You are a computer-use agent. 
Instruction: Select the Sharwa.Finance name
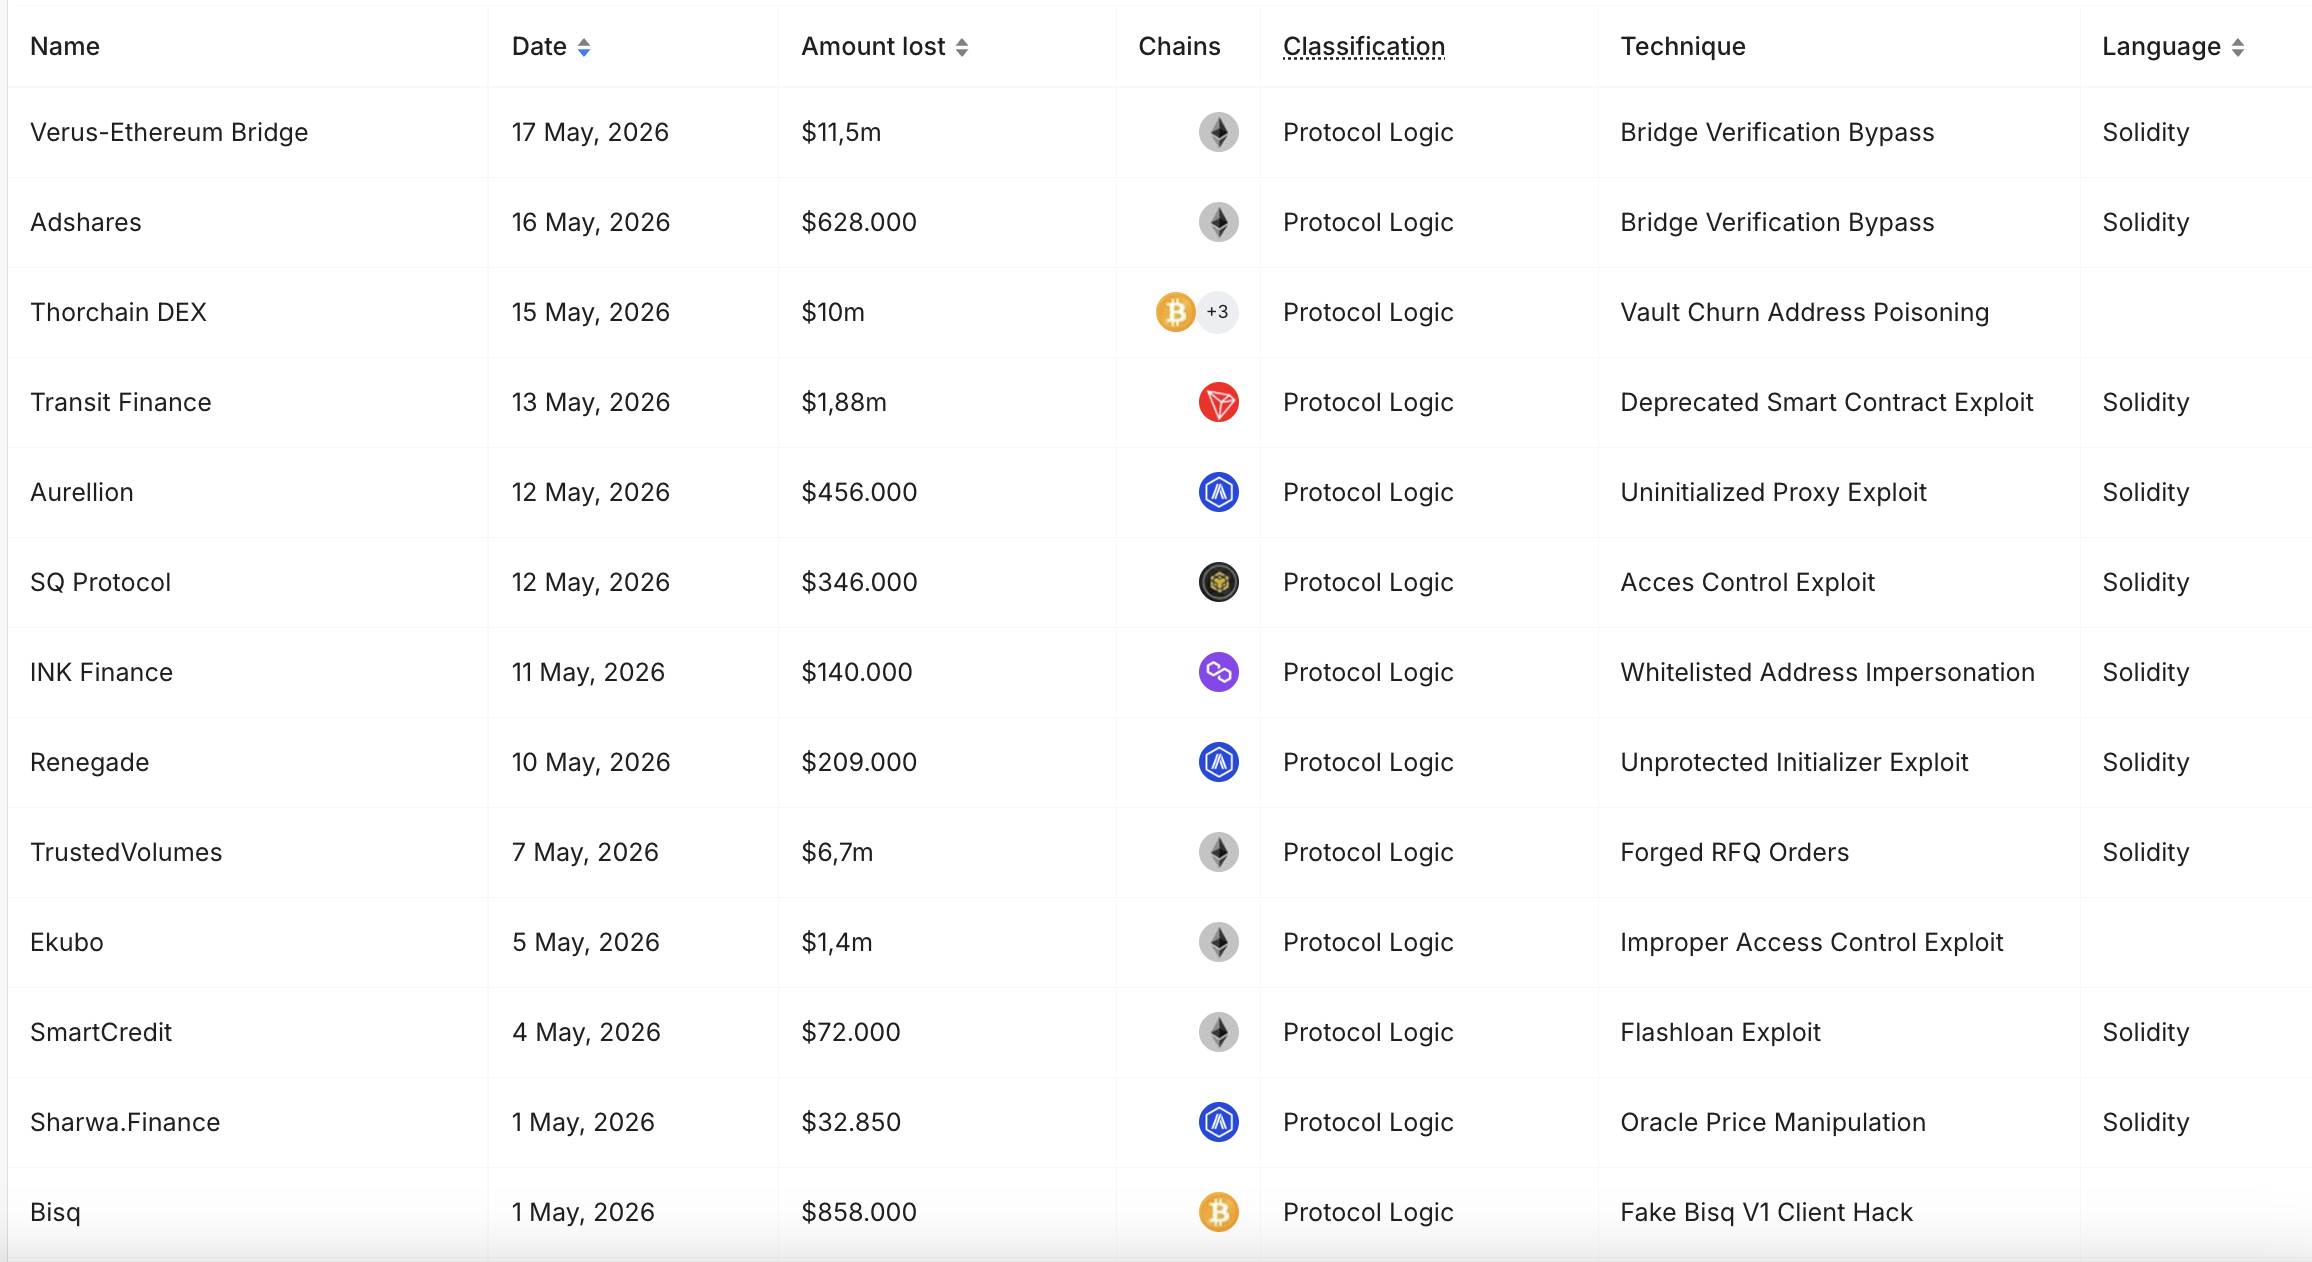pyautogui.click(x=125, y=1122)
